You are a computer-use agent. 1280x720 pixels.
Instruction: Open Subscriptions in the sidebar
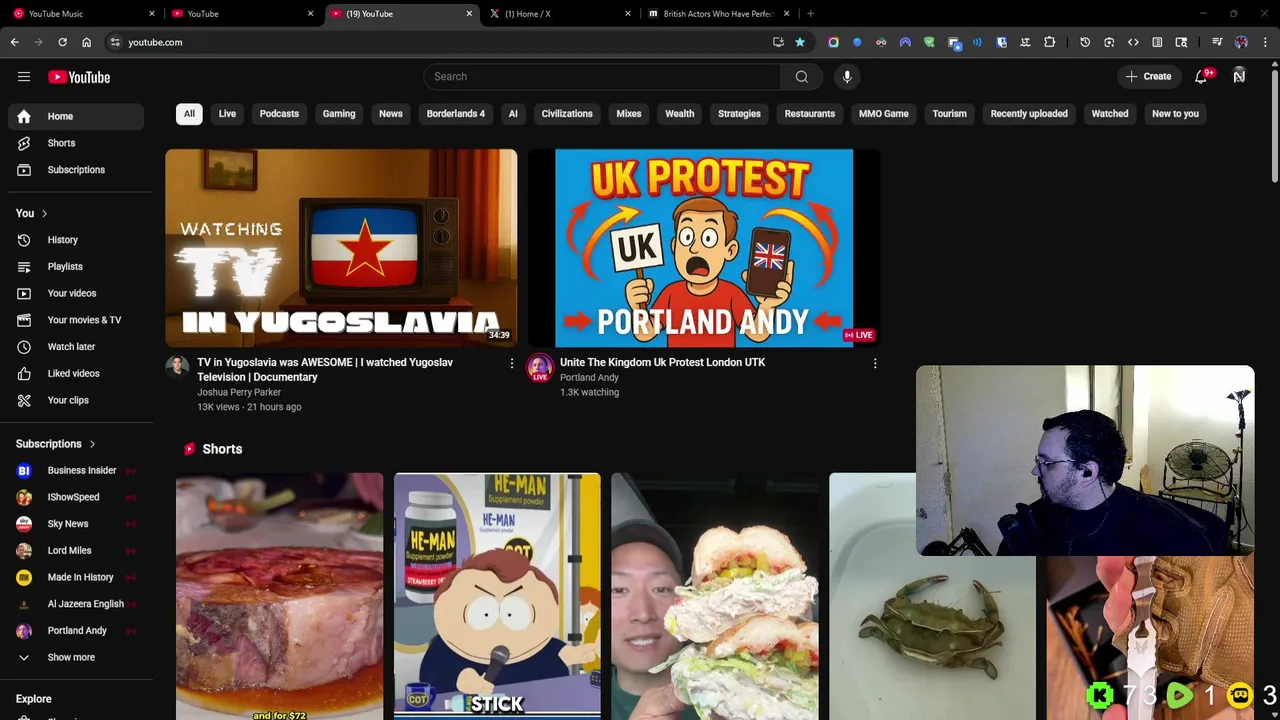coord(76,170)
